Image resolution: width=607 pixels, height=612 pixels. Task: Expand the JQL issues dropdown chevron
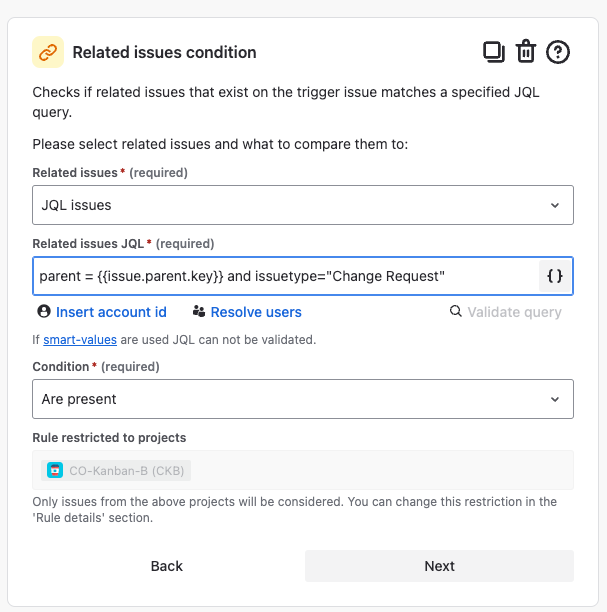click(555, 205)
